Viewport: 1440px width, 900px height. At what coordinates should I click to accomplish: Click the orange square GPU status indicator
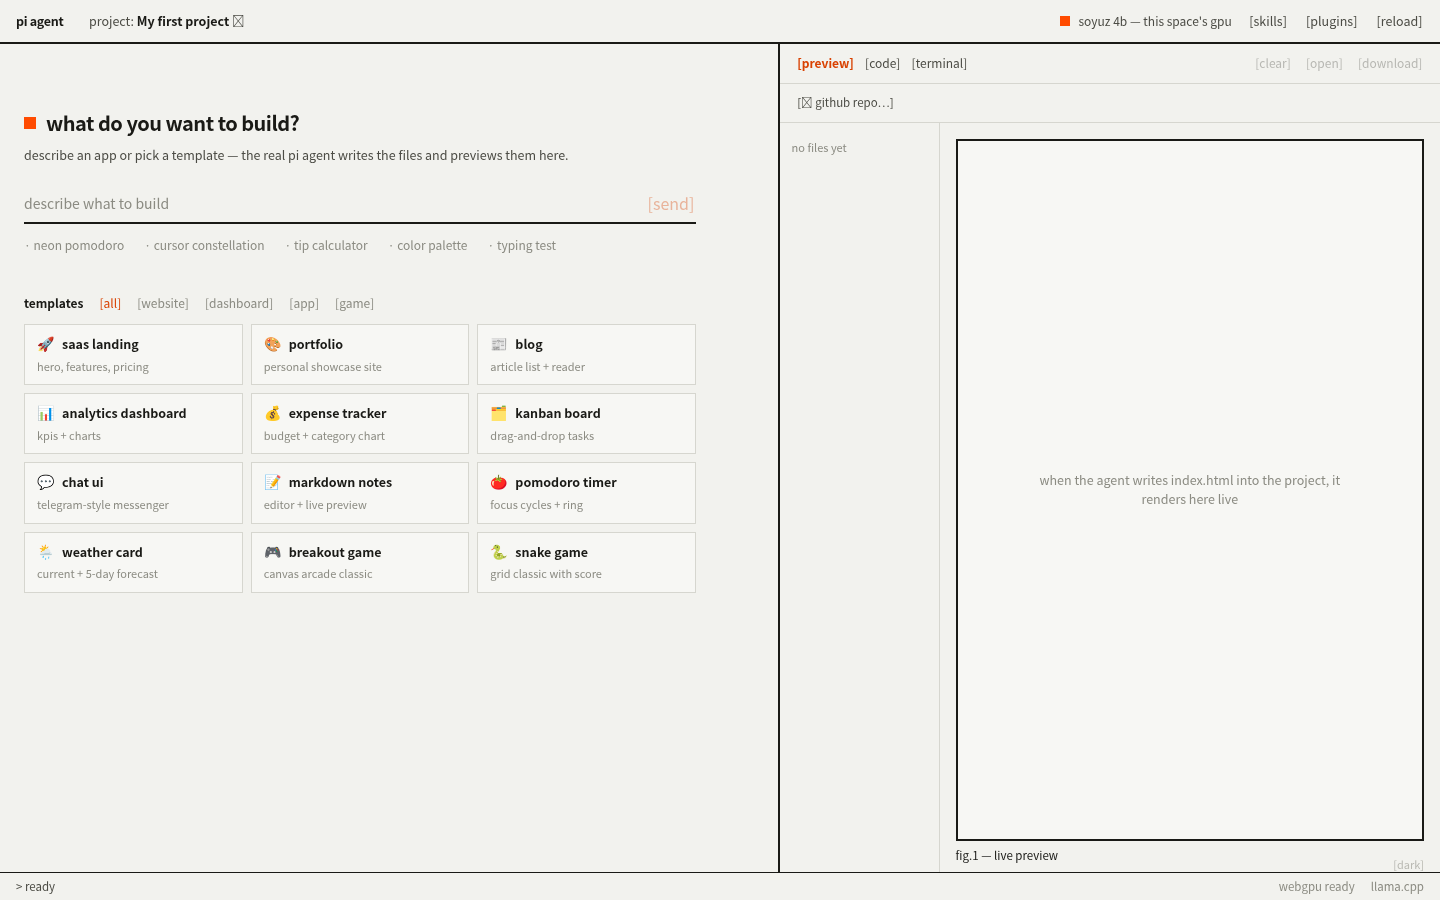point(1065,21)
